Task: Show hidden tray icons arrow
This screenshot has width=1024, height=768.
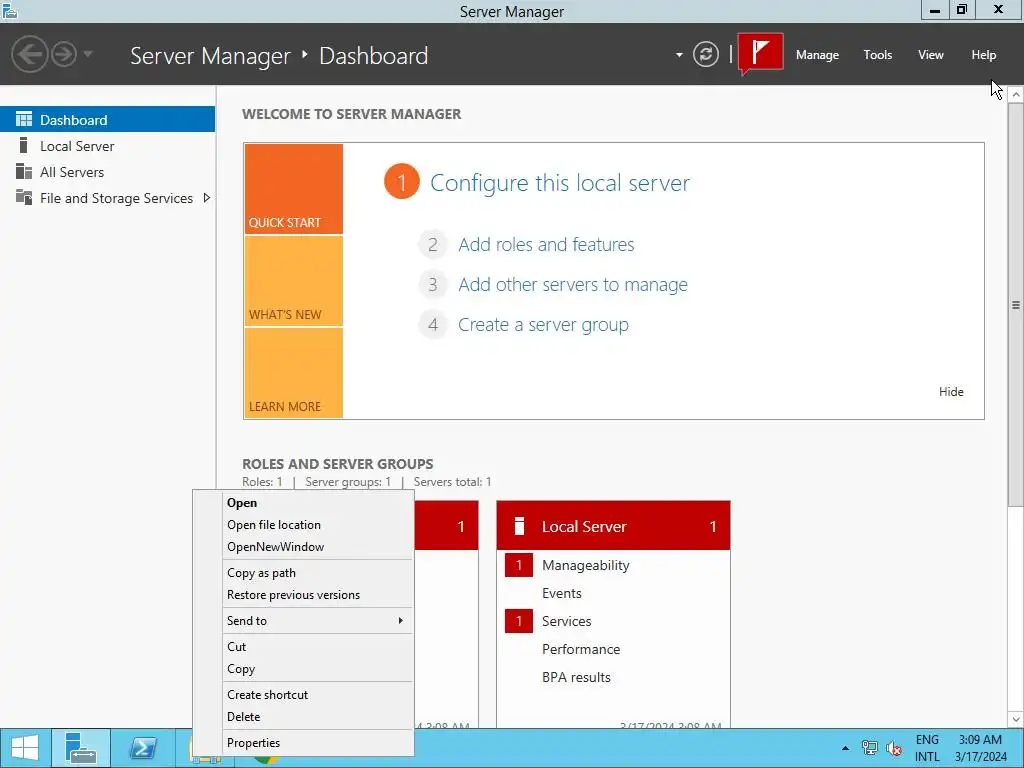Action: 845,748
